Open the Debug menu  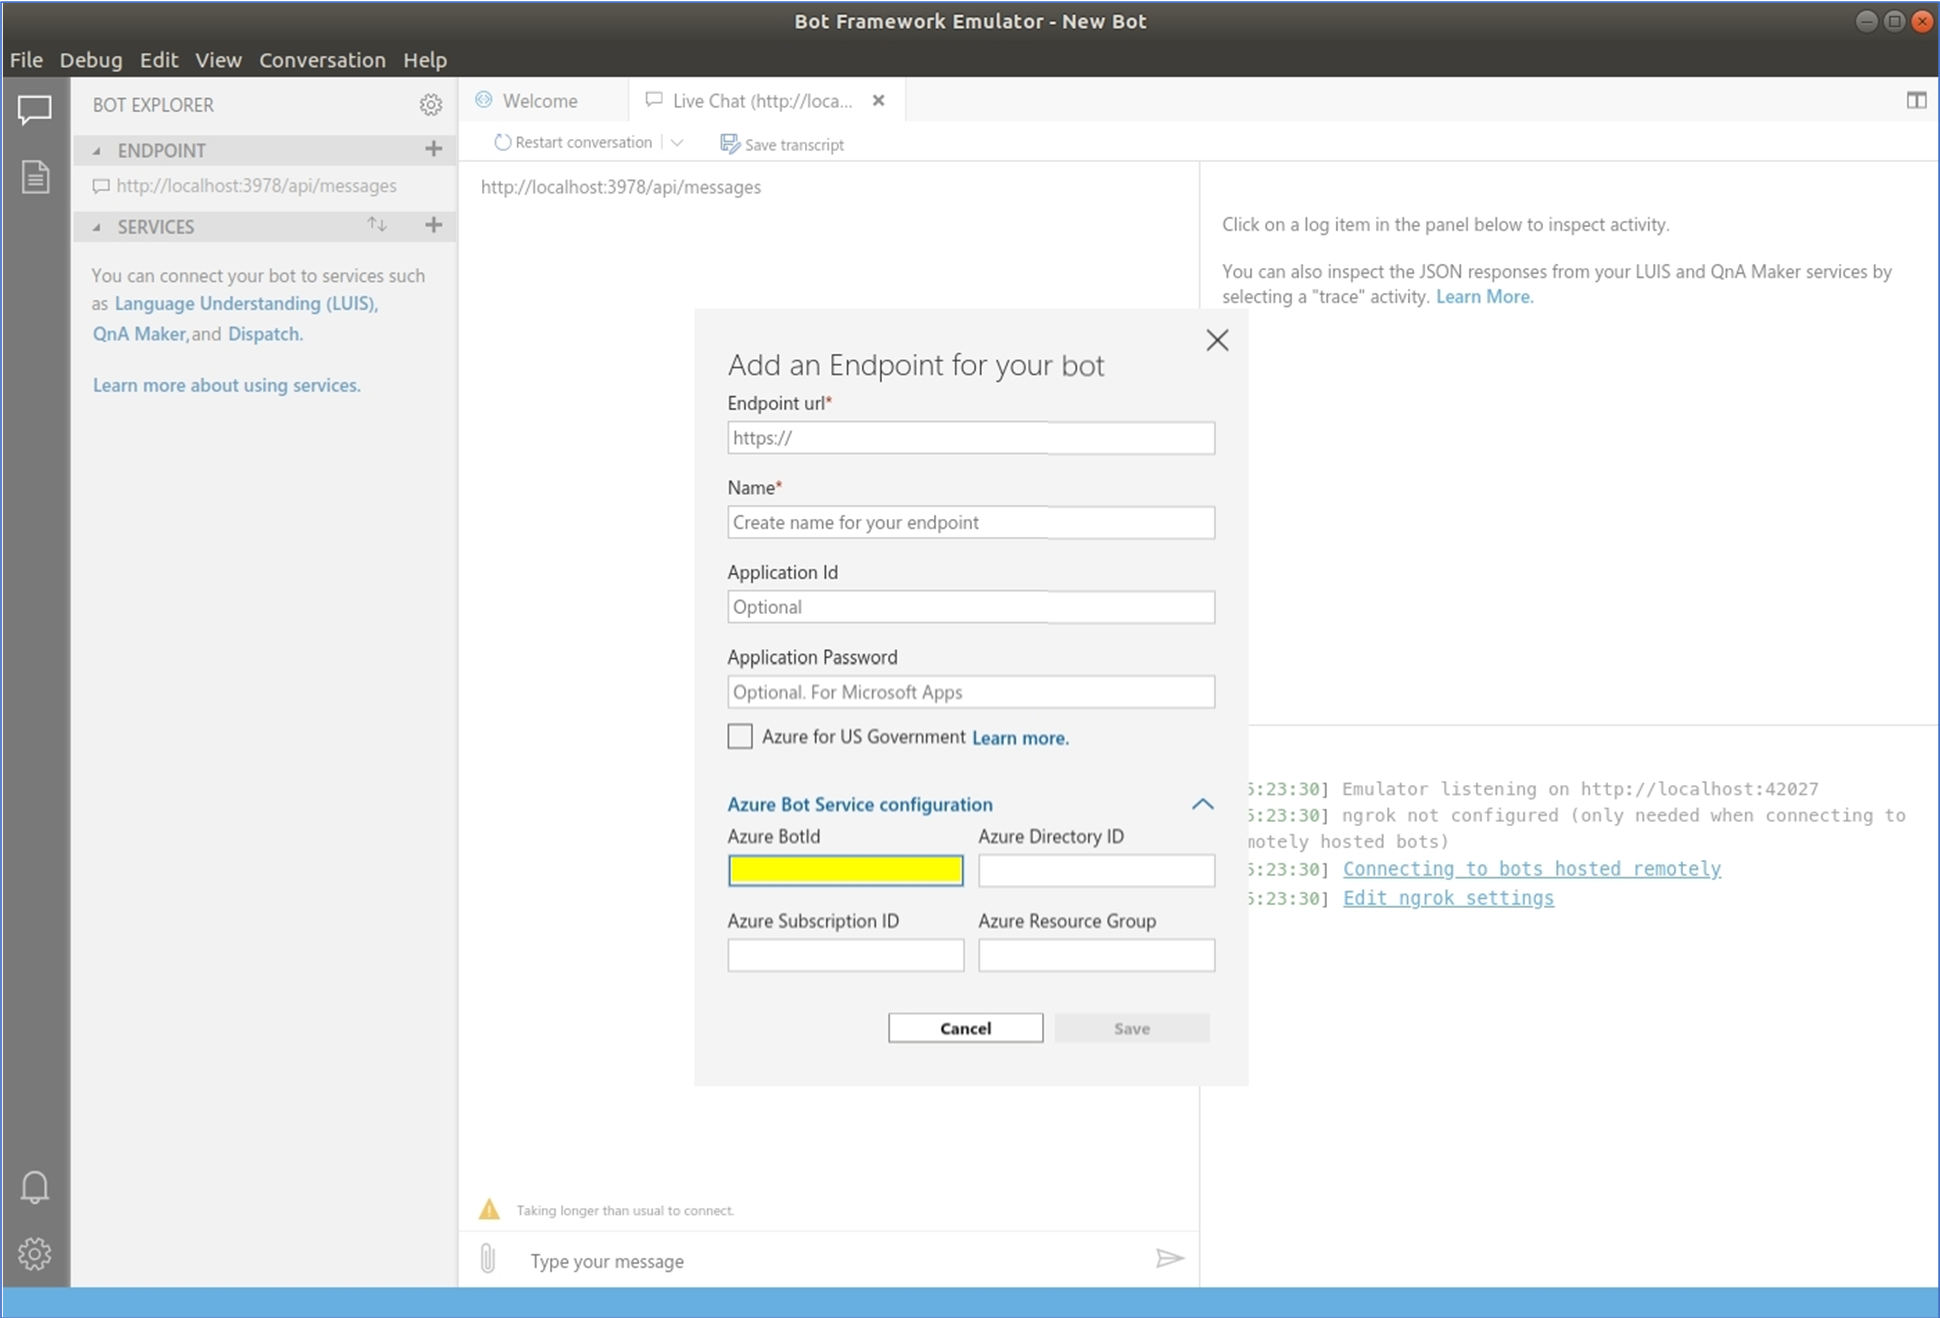91,60
